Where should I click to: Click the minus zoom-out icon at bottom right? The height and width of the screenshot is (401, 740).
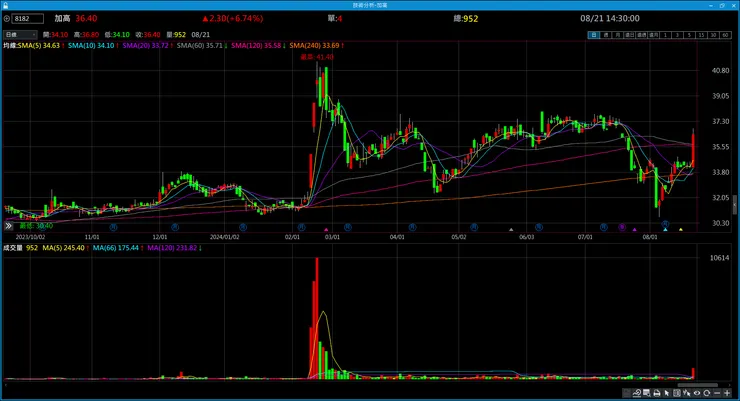point(717,393)
